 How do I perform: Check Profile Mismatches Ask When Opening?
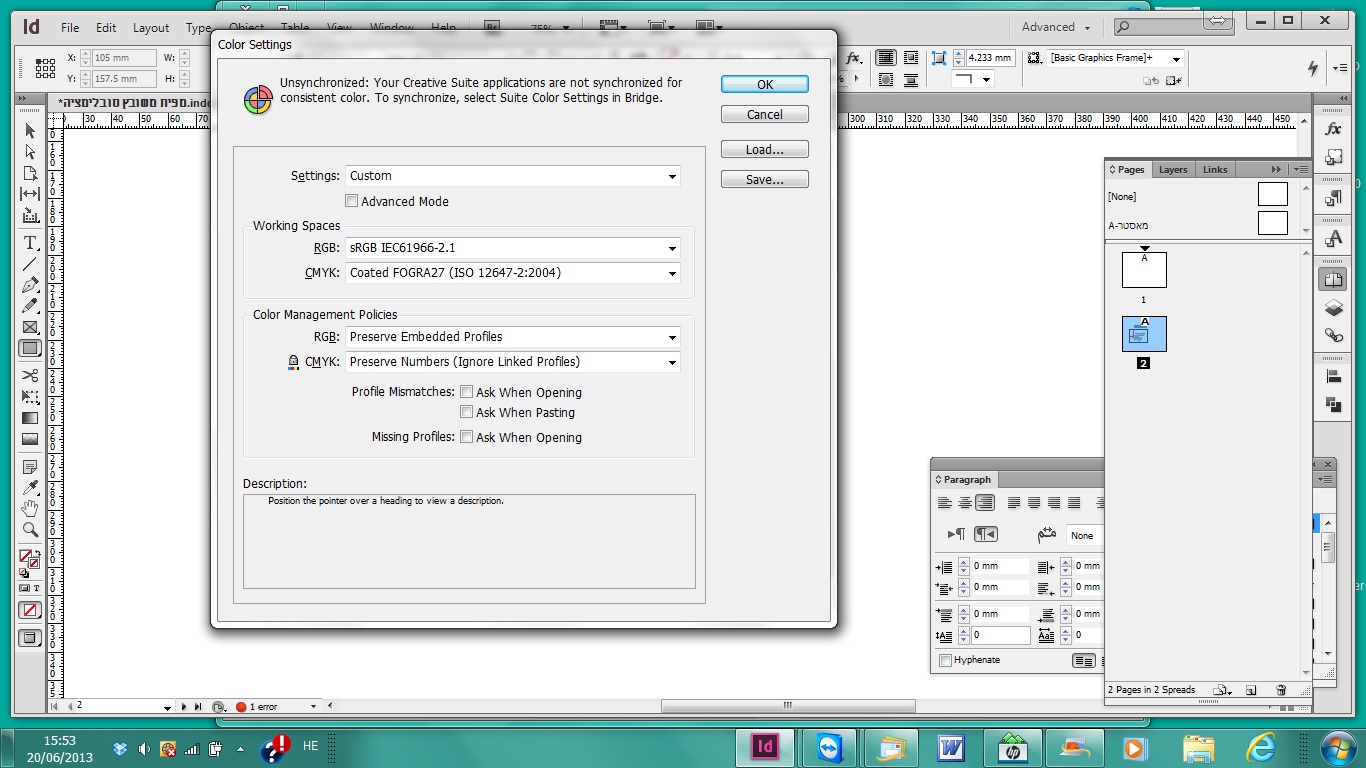point(466,392)
